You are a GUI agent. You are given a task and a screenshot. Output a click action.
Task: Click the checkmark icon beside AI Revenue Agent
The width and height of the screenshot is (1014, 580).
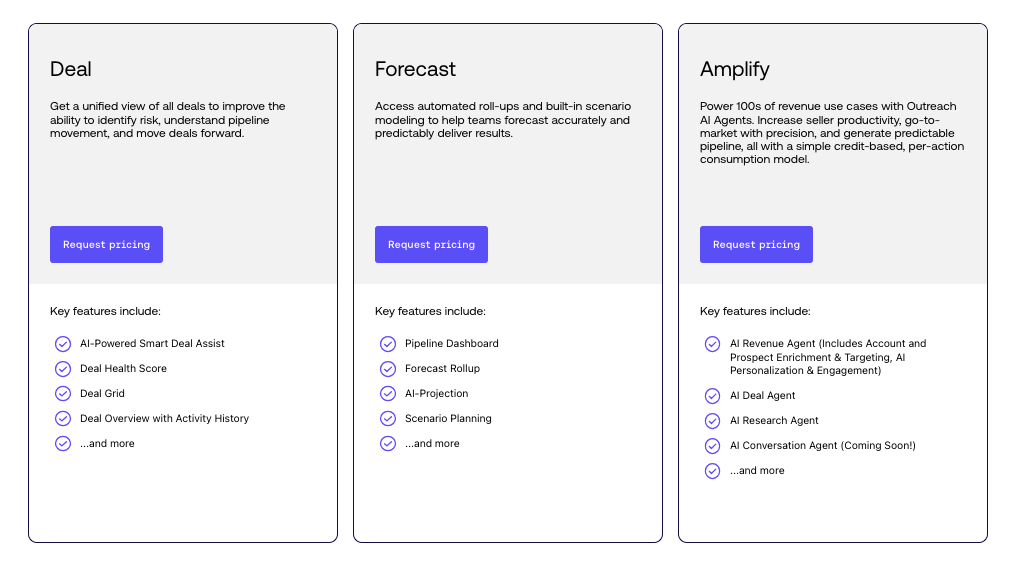point(713,344)
